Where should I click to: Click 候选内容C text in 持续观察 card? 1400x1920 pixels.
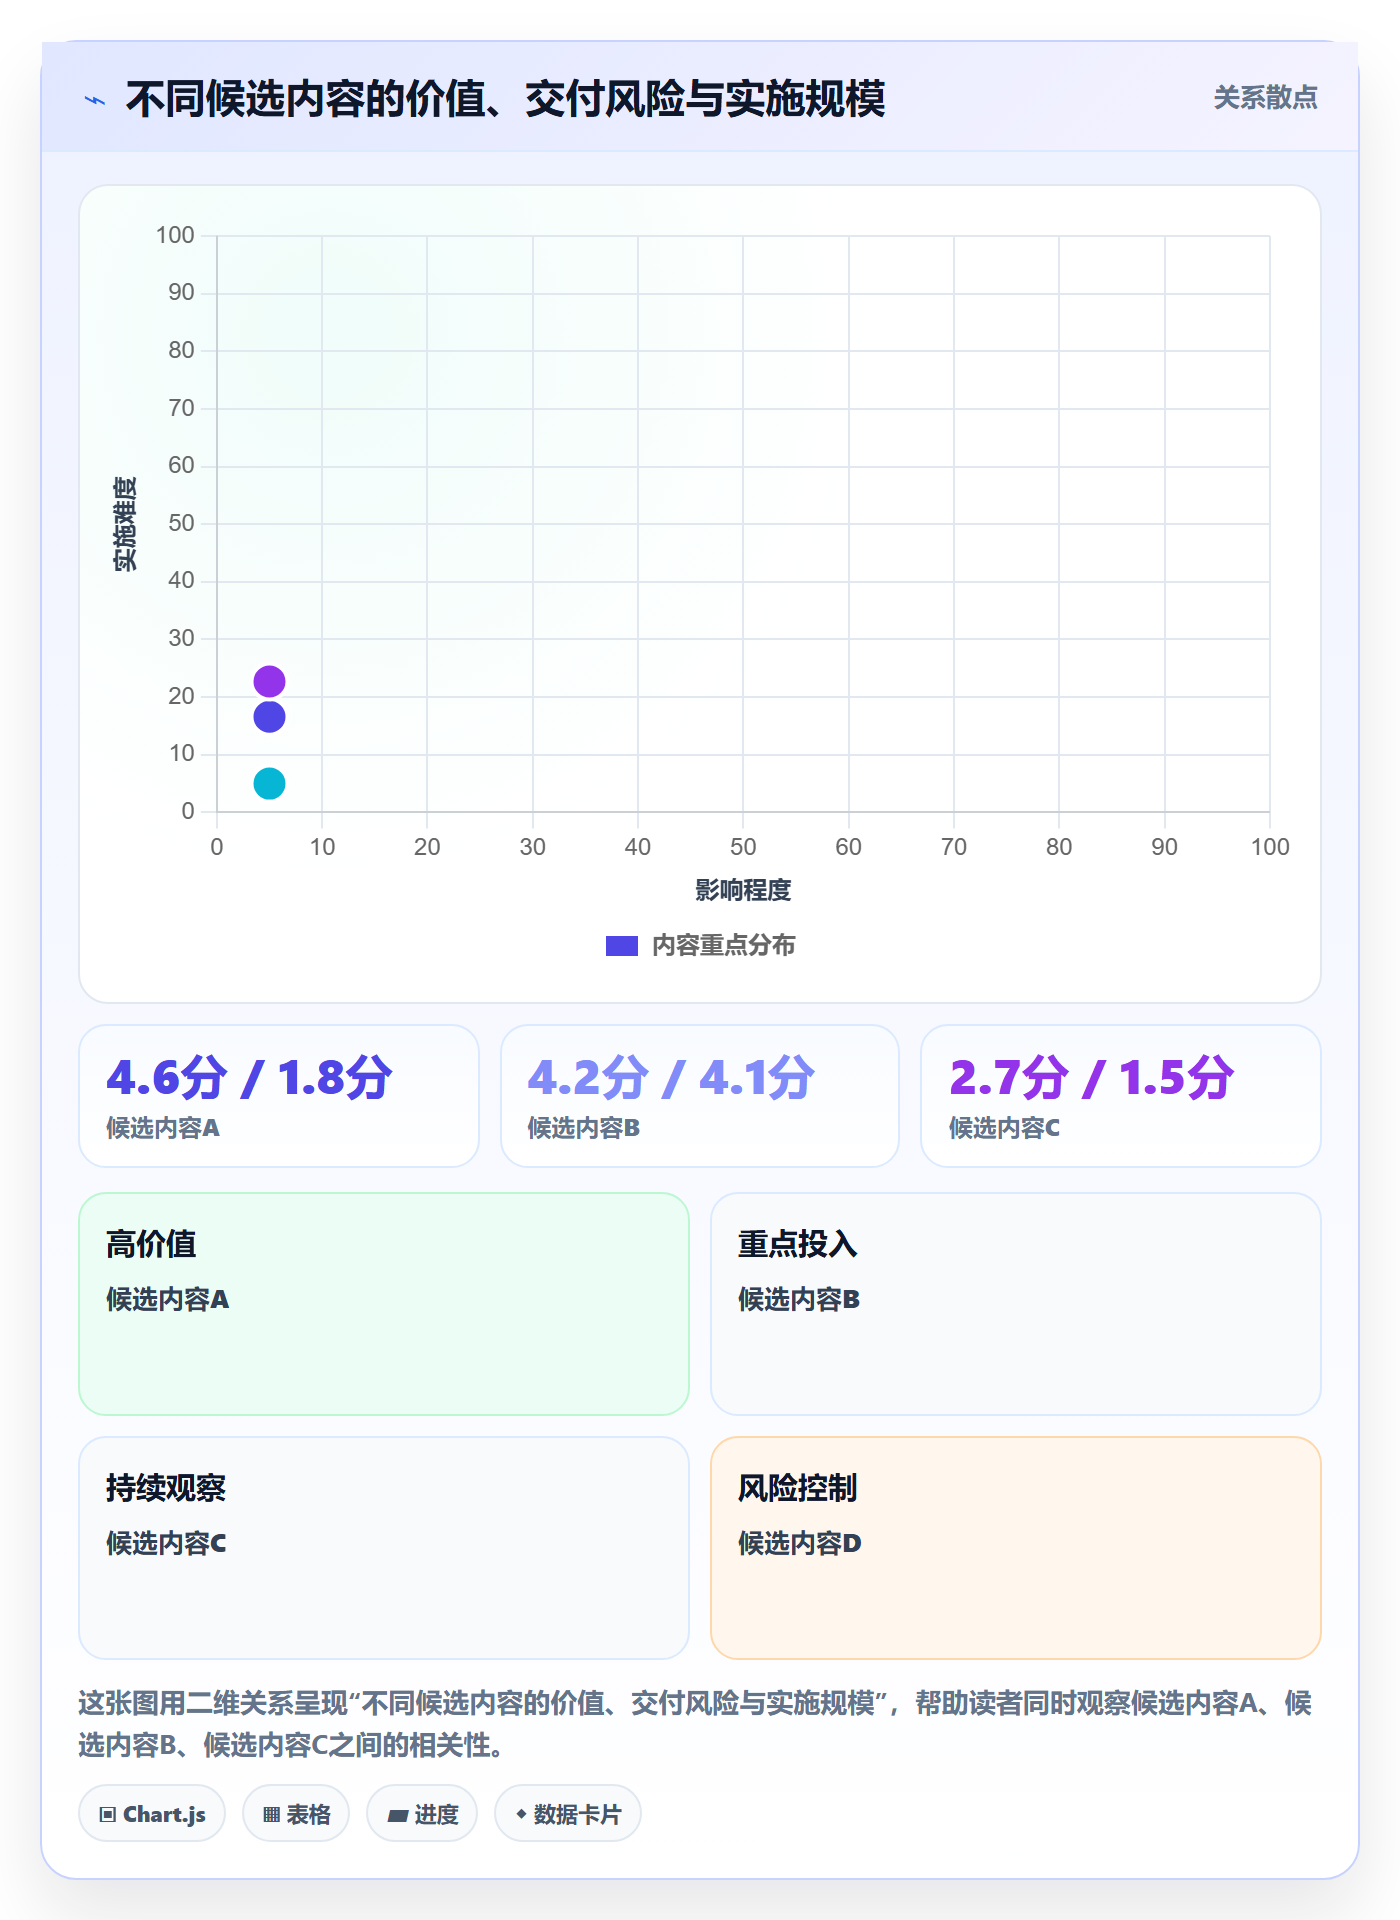167,1544
